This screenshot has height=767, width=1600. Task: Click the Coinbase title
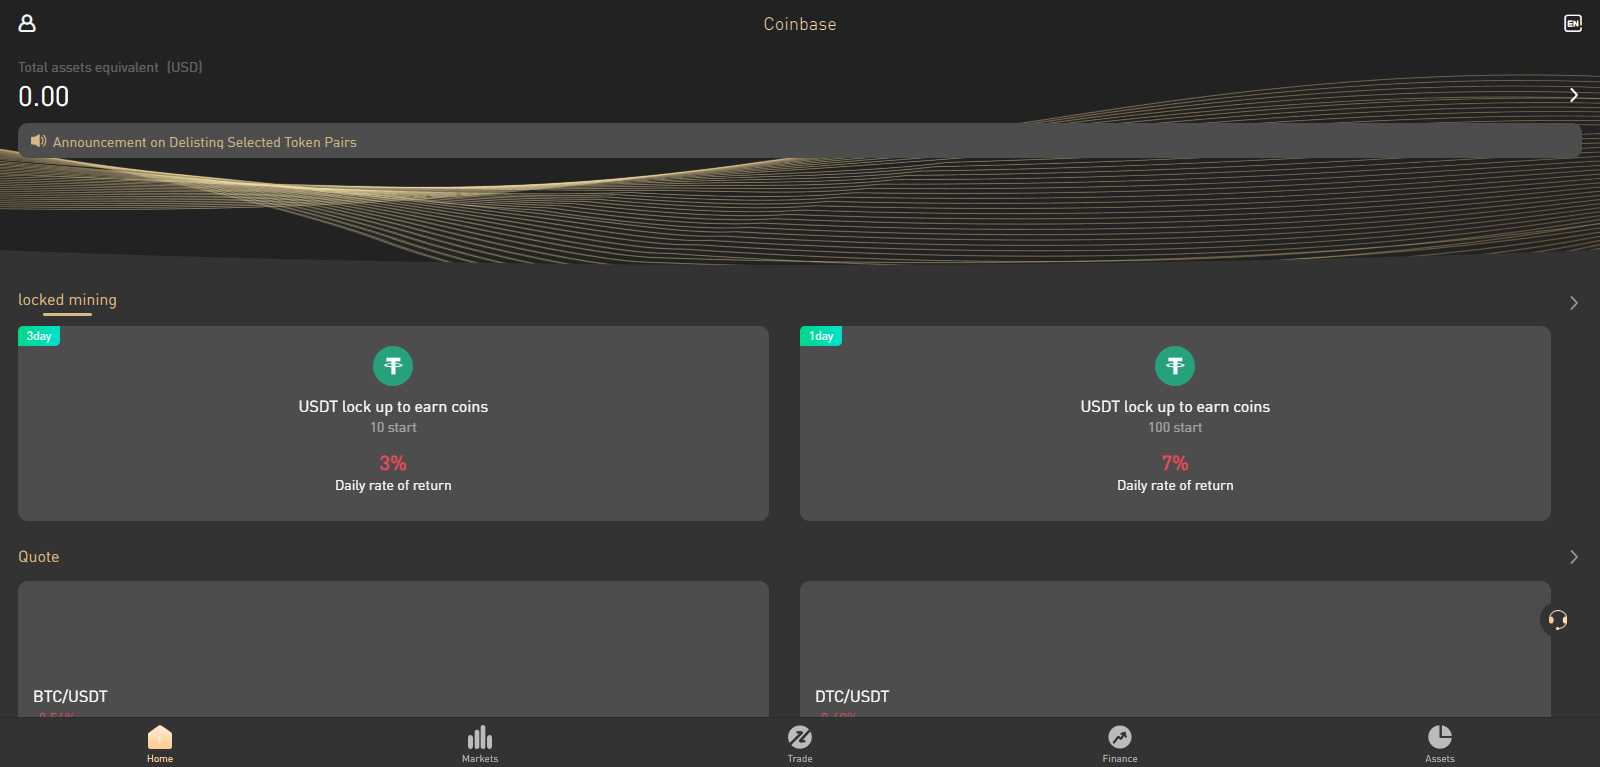click(800, 24)
